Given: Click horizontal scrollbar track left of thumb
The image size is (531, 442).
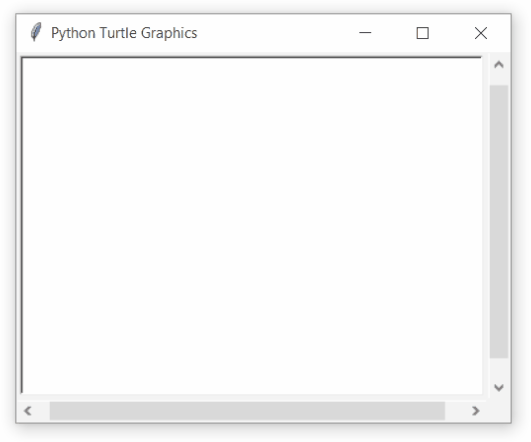Looking at the screenshot, I should point(43,411).
